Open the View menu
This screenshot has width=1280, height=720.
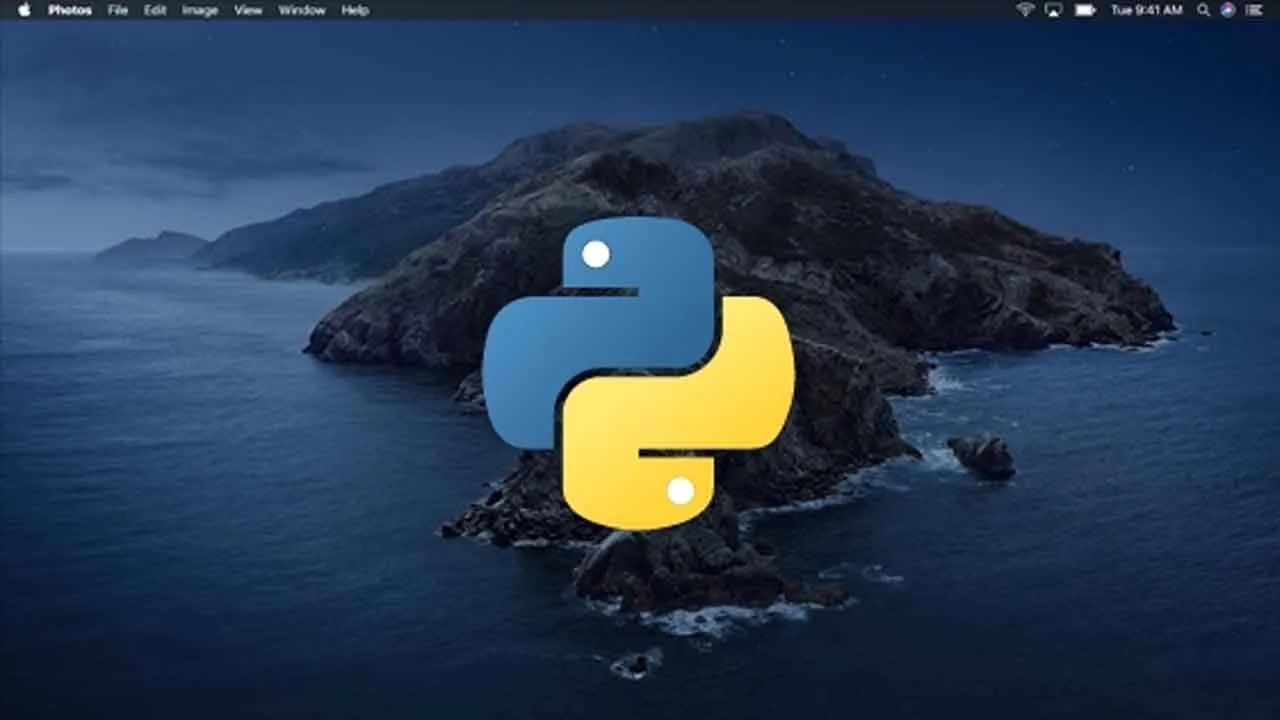click(248, 10)
